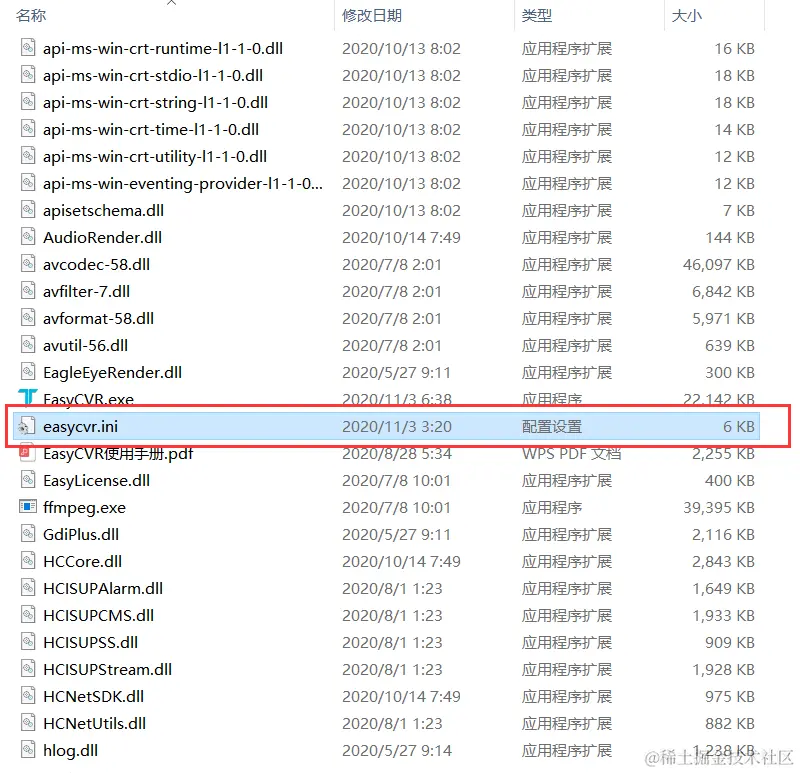Click the HCCore.dll file icon

click(28, 561)
